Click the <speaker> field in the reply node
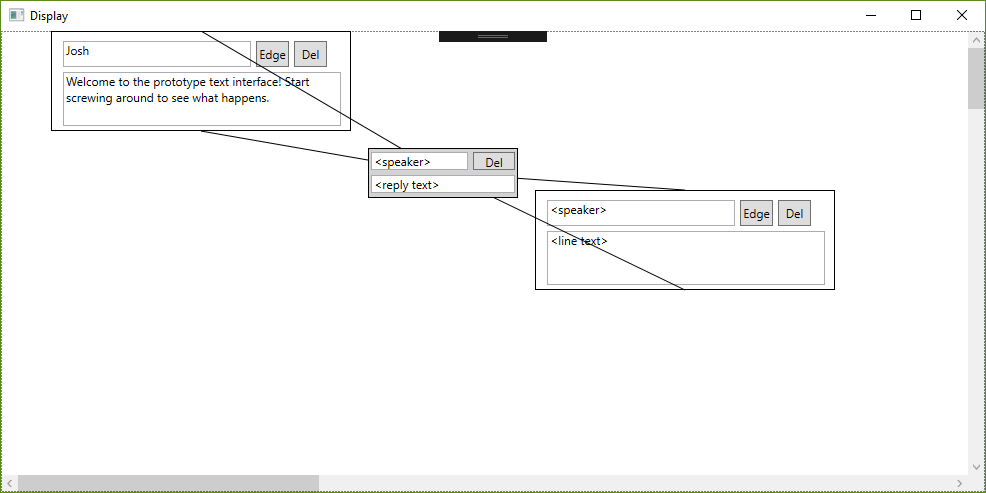This screenshot has height=493, width=986. click(419, 162)
